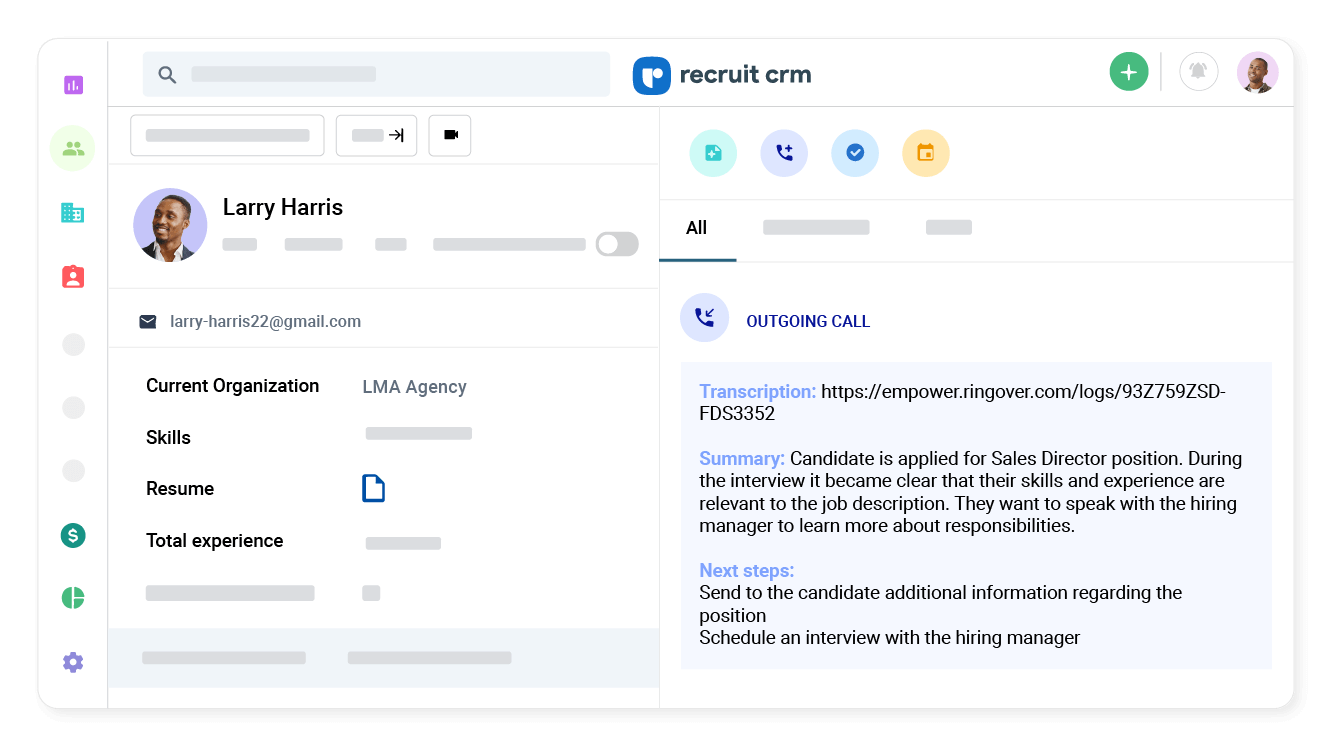
Task: Toggle the switch on Larry Harris's profile
Action: coord(617,243)
